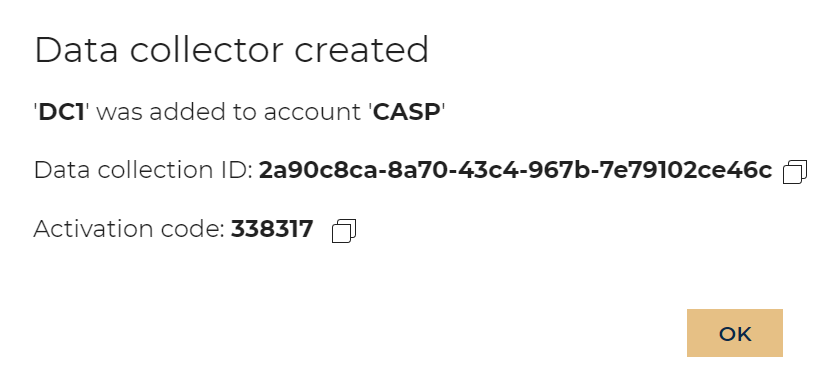This screenshot has width=818, height=392.
Task: Click the 'Data collection ID:' label
Action: click(x=143, y=170)
